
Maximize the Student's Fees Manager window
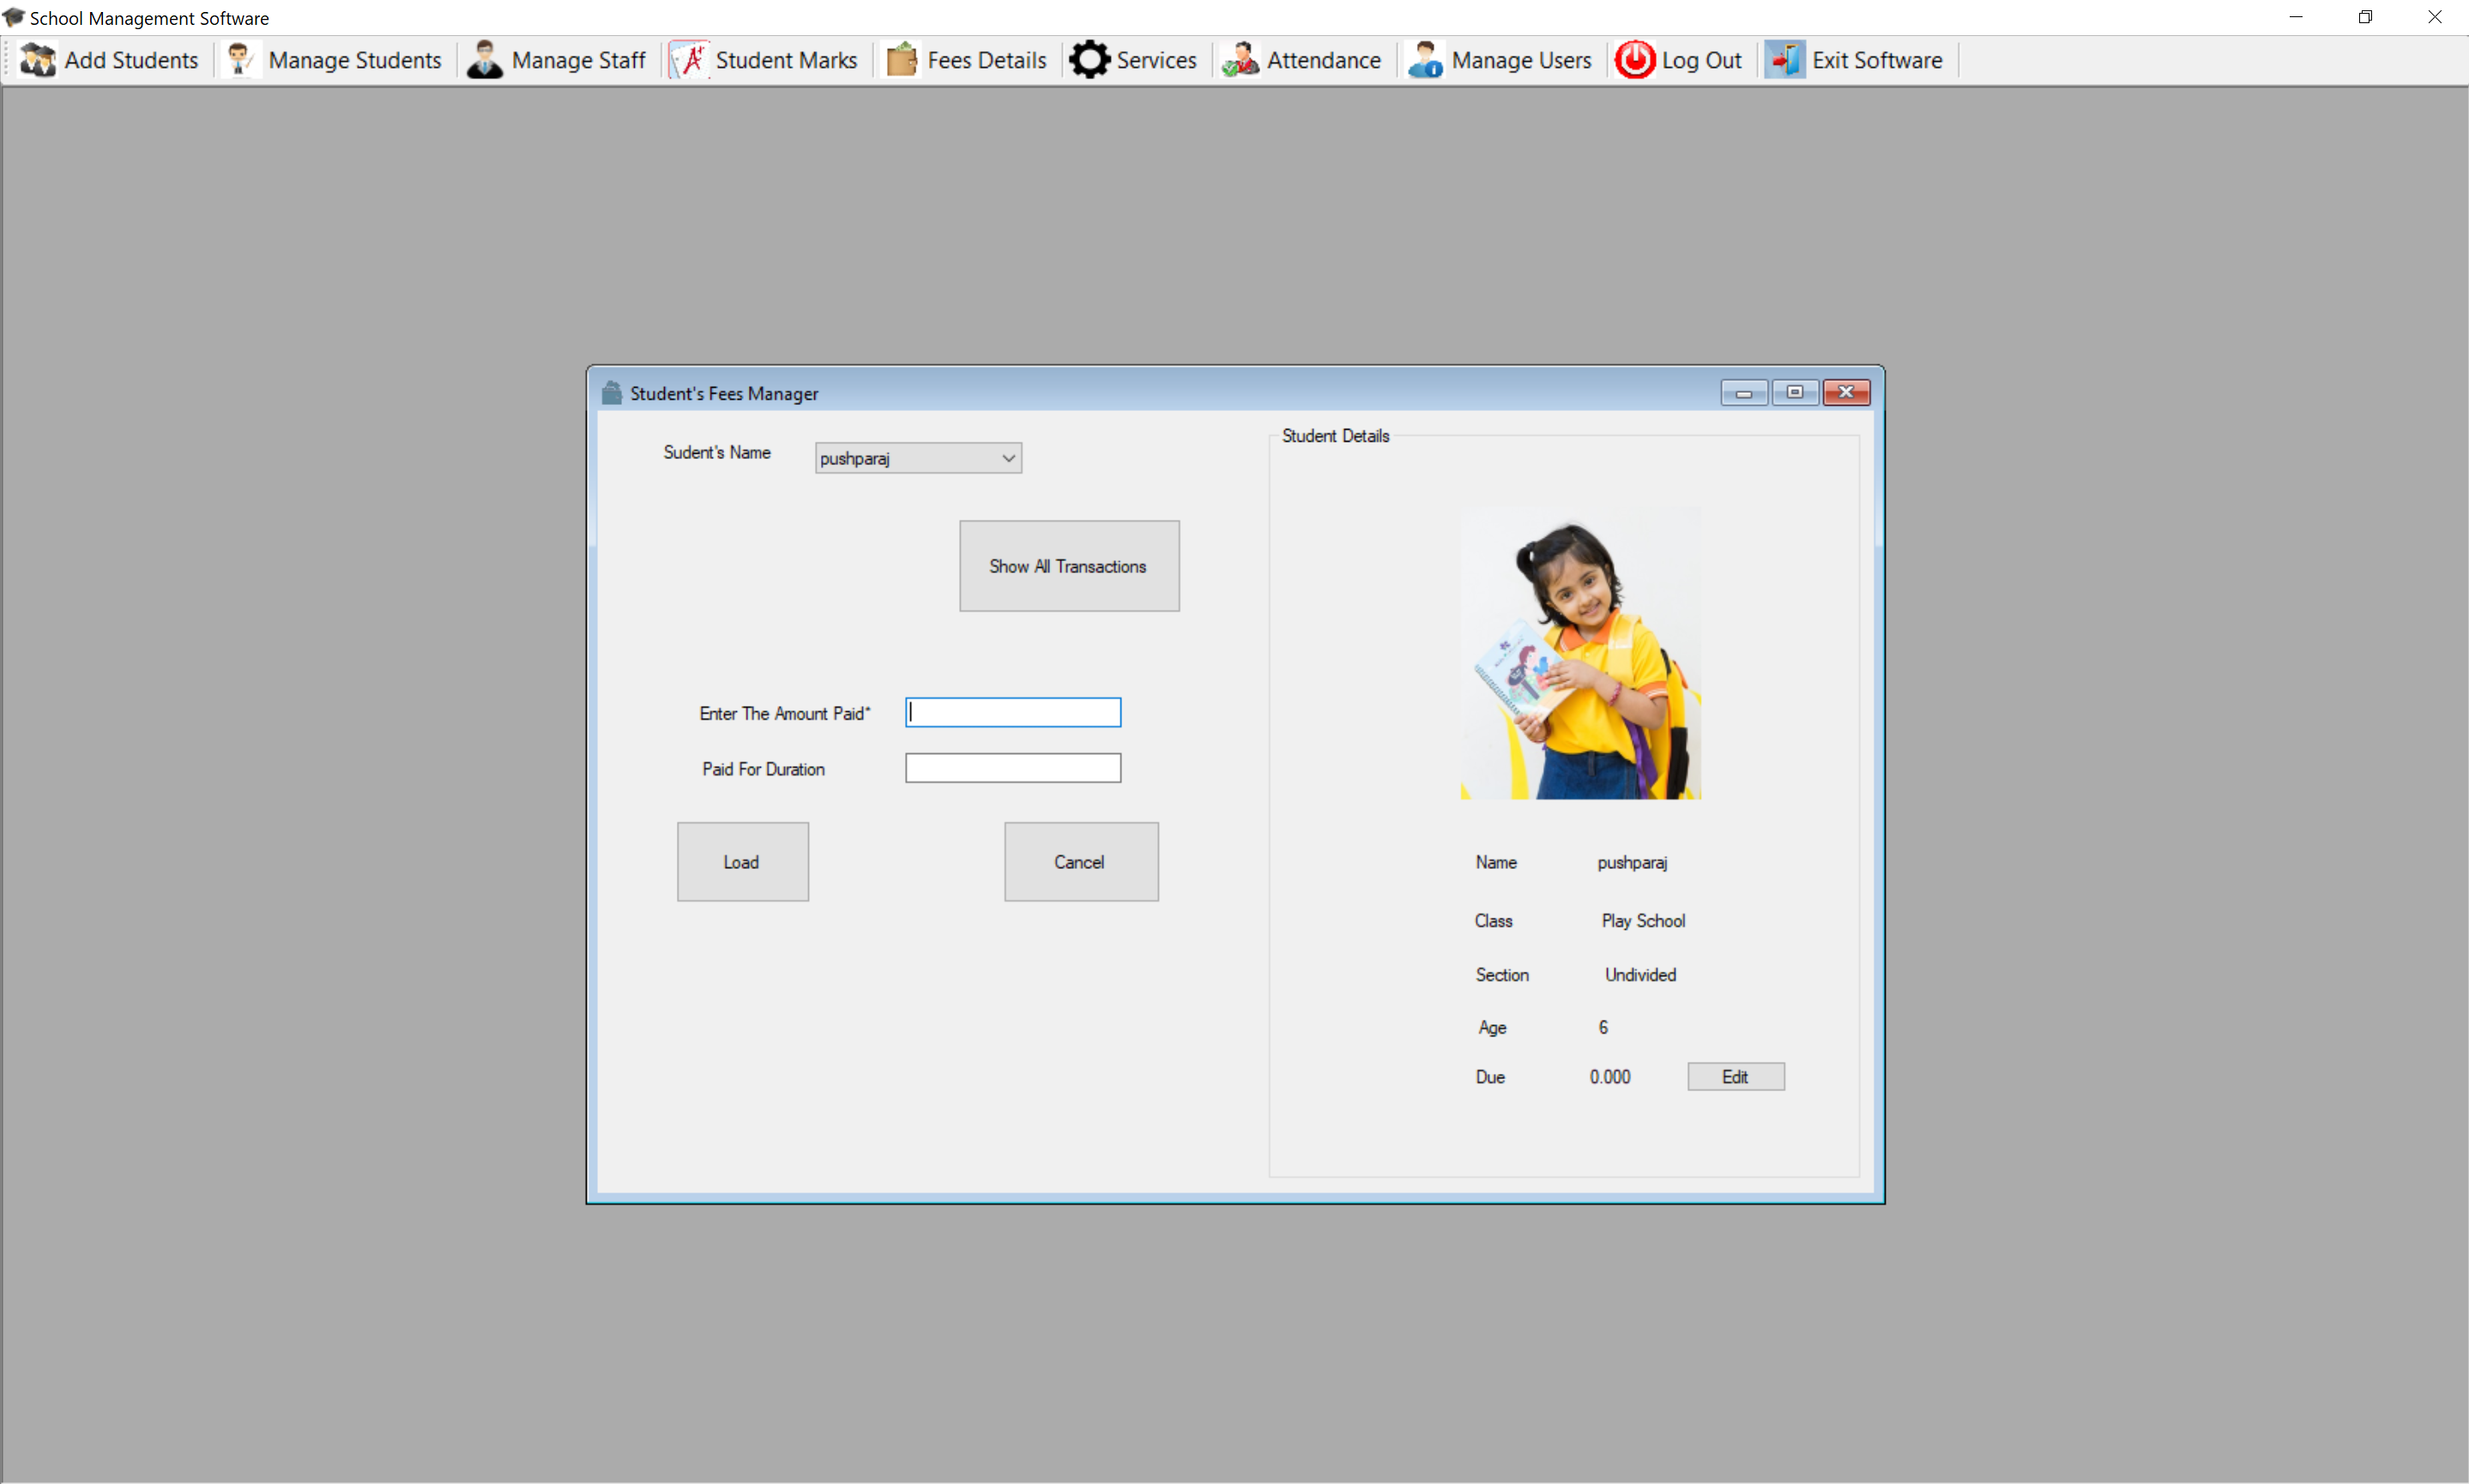1794,393
